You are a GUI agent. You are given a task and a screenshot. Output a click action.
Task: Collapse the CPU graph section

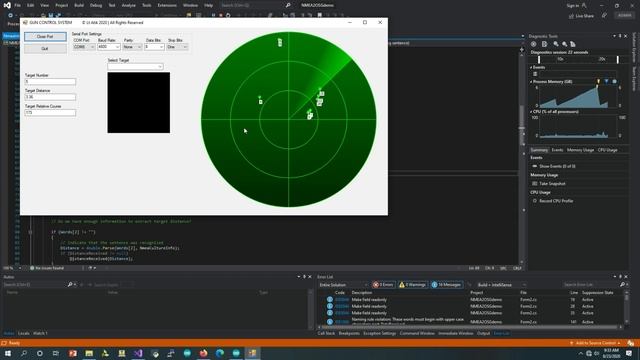pyautogui.click(x=531, y=112)
